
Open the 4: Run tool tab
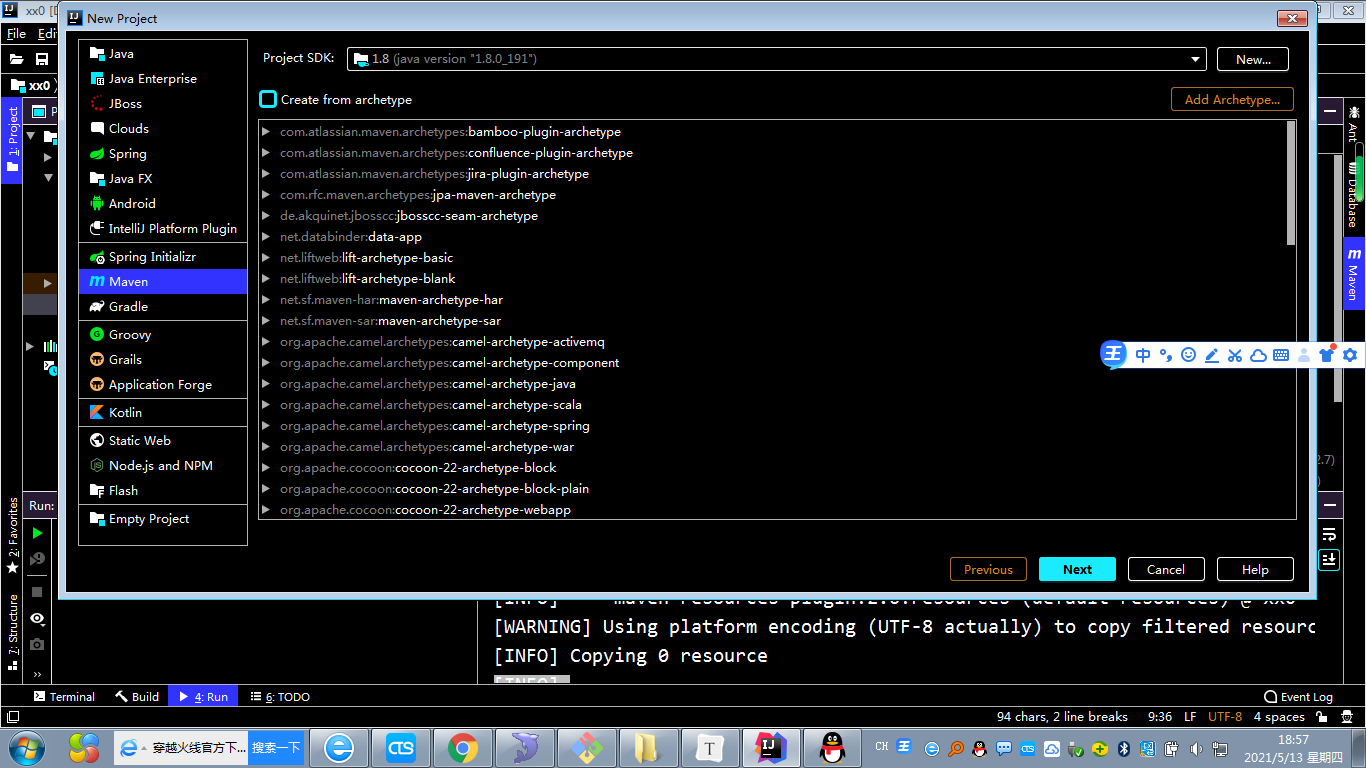[x=203, y=697]
